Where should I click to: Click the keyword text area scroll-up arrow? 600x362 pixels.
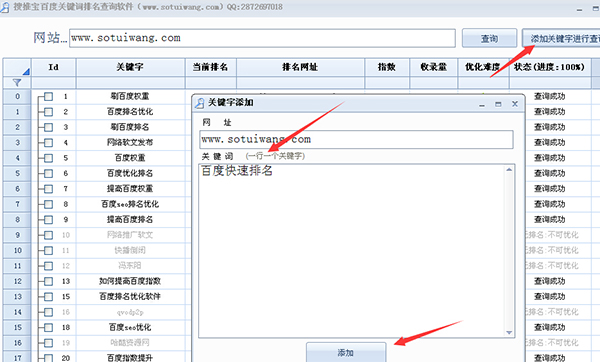(x=509, y=170)
